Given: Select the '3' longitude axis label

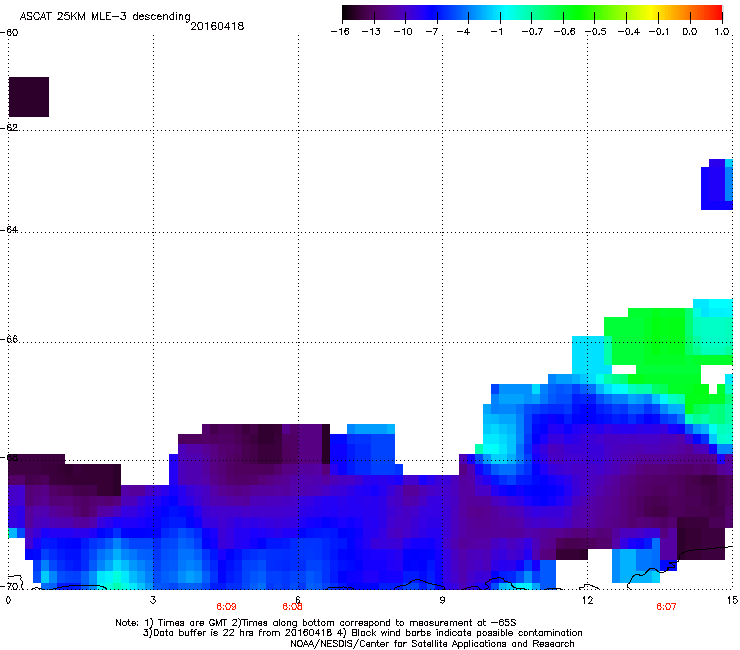Looking at the screenshot, I should tap(153, 600).
